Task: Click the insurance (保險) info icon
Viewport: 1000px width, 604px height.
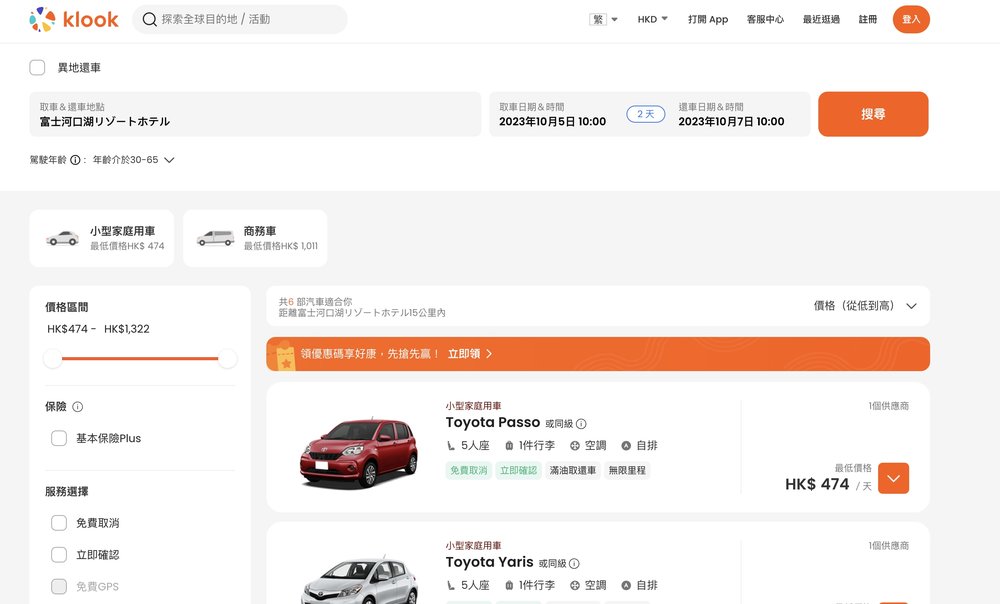Action: click(x=78, y=407)
